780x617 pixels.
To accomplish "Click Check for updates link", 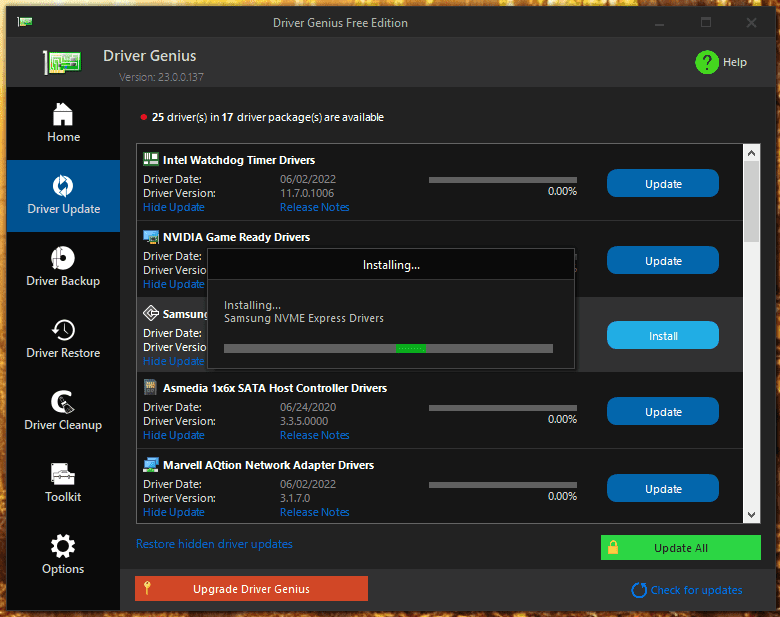I will coord(696,590).
